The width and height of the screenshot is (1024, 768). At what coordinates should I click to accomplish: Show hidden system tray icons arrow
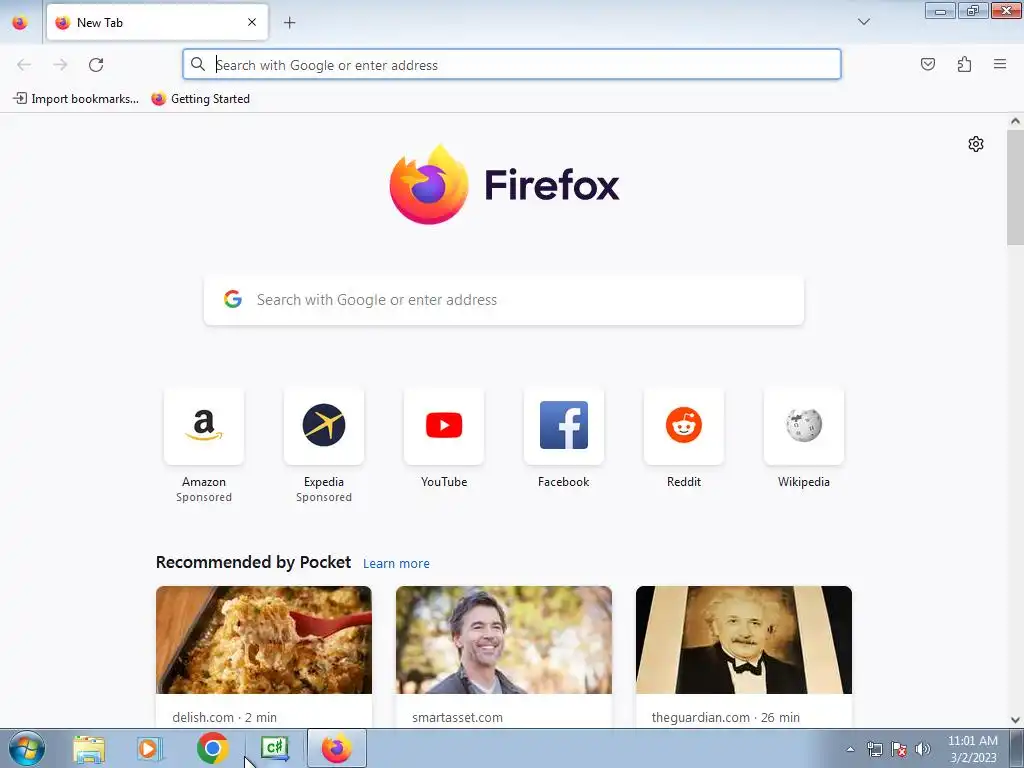click(x=850, y=750)
